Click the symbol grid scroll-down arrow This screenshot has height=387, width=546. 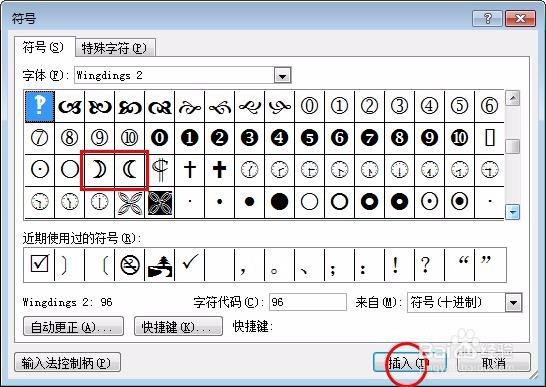point(513,212)
